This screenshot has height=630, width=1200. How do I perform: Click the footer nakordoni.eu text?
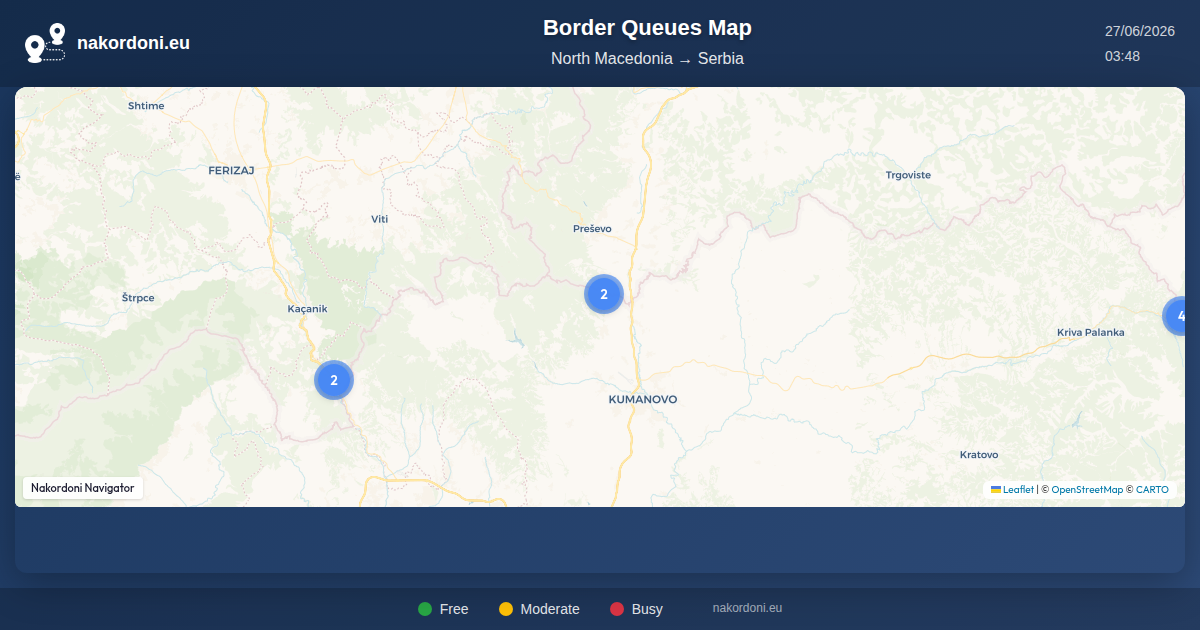(747, 608)
